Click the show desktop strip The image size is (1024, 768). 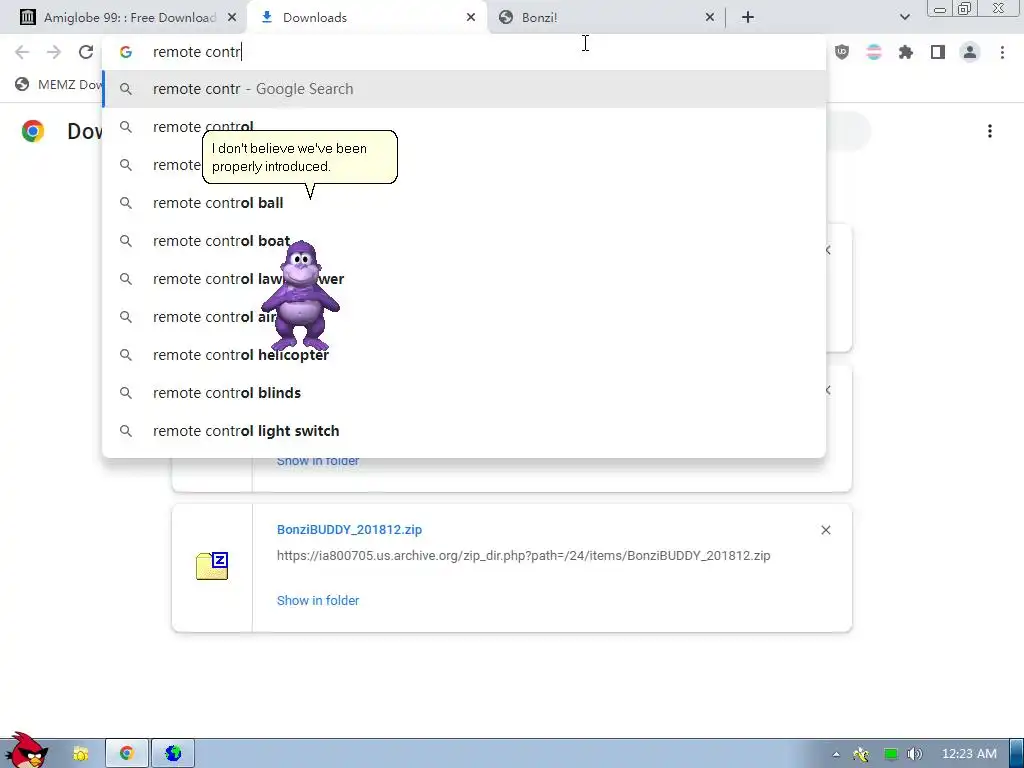coord(1017,754)
